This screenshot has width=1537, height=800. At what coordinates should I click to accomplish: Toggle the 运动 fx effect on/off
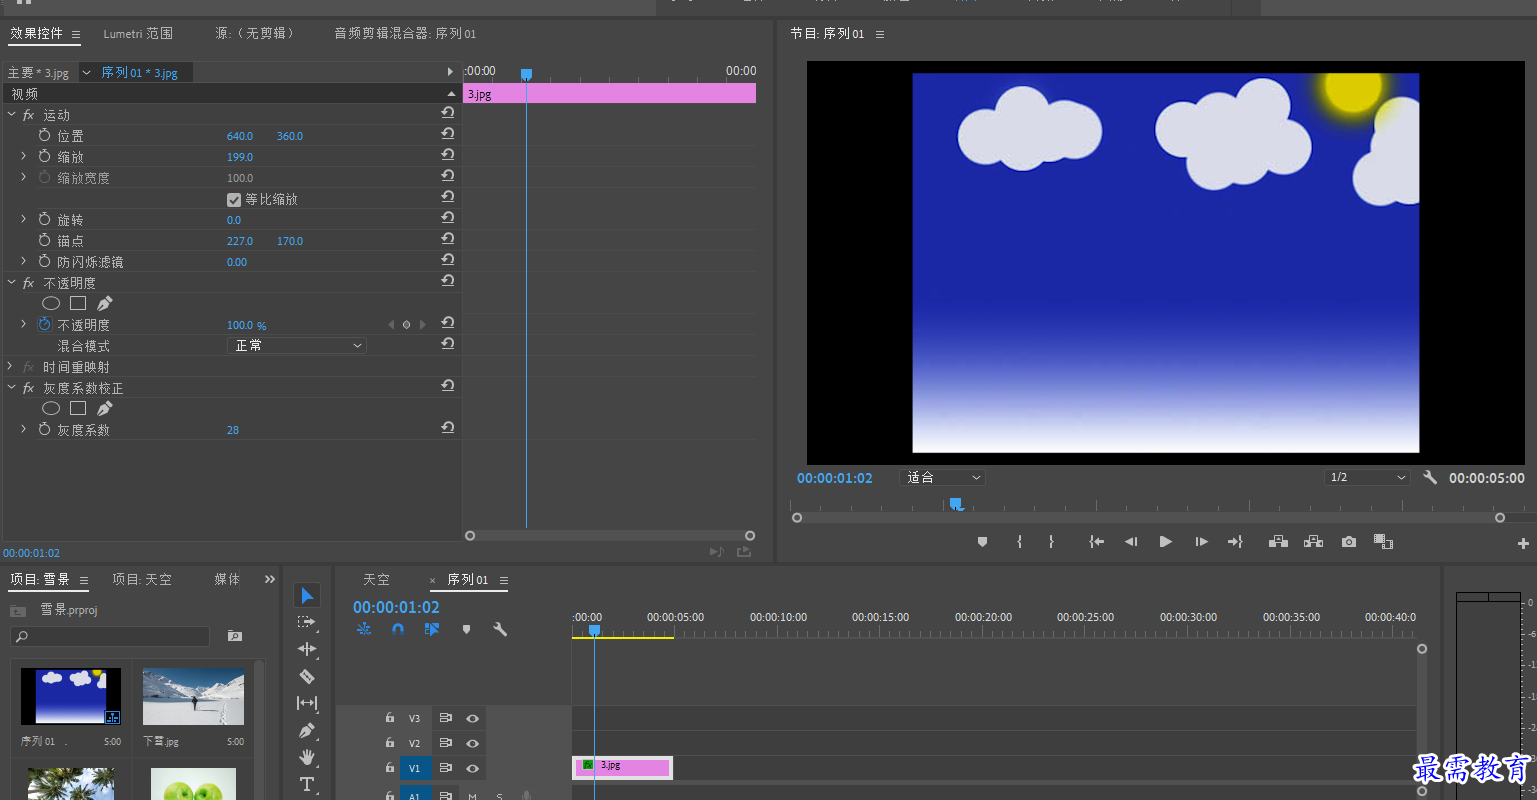pos(28,115)
